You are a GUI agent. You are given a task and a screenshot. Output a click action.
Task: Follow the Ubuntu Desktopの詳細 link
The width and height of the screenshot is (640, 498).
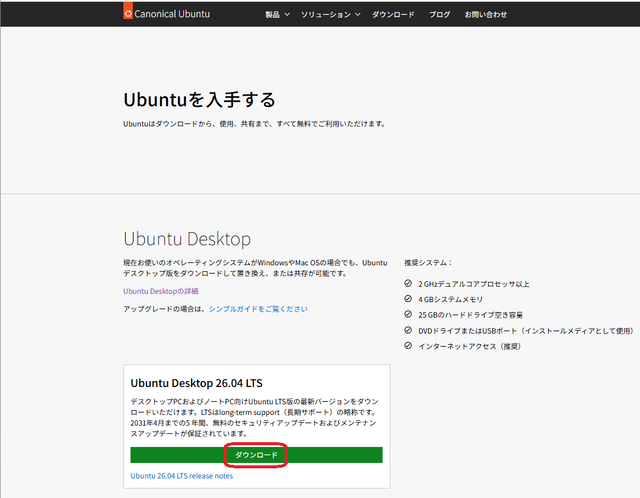pos(161,291)
